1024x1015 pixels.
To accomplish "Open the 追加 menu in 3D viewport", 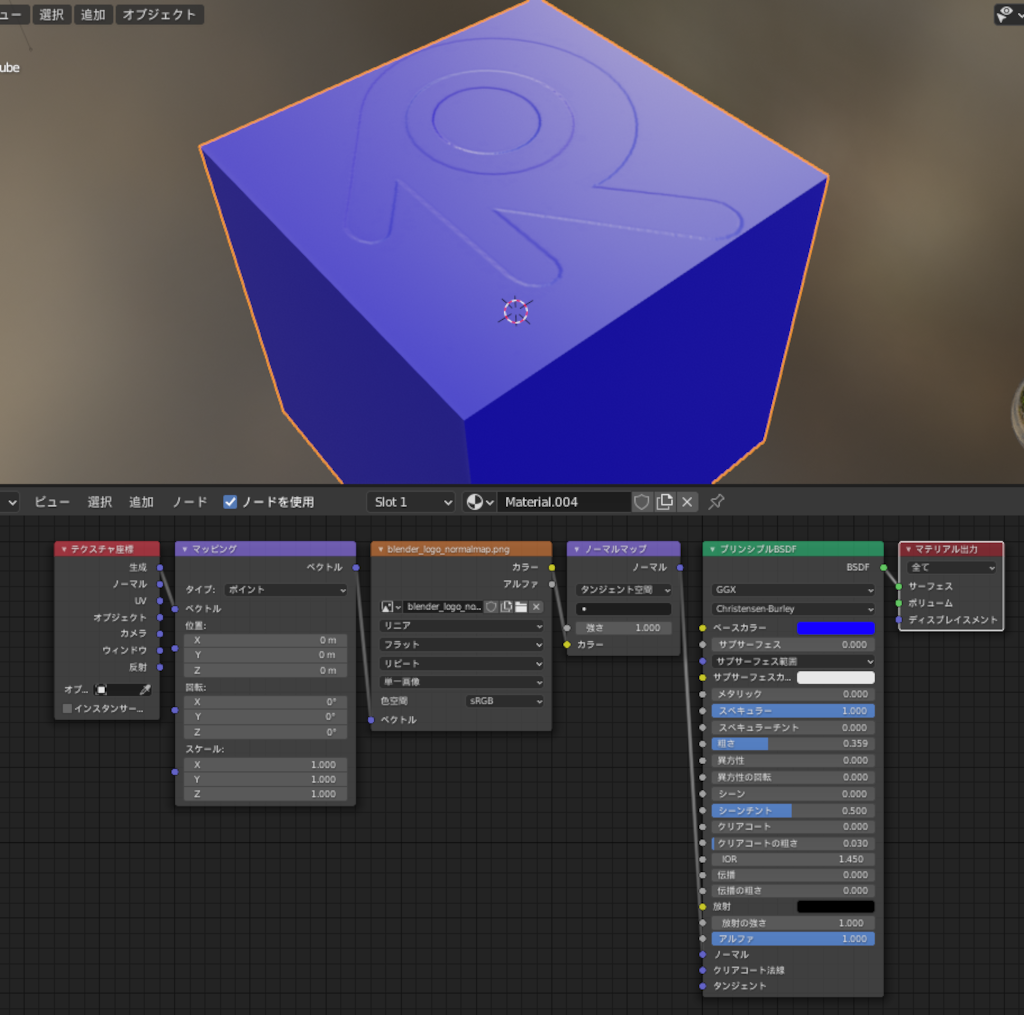I will [x=93, y=14].
